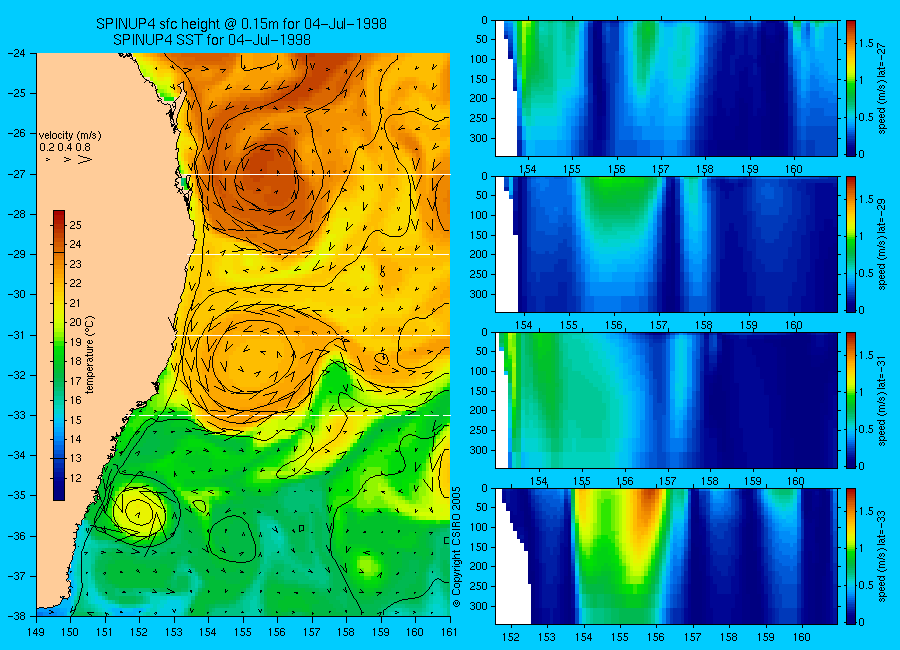The height and width of the screenshot is (650, 900).
Task: Click the closed height contour loop near latitude -36.5
Action: 232,539
